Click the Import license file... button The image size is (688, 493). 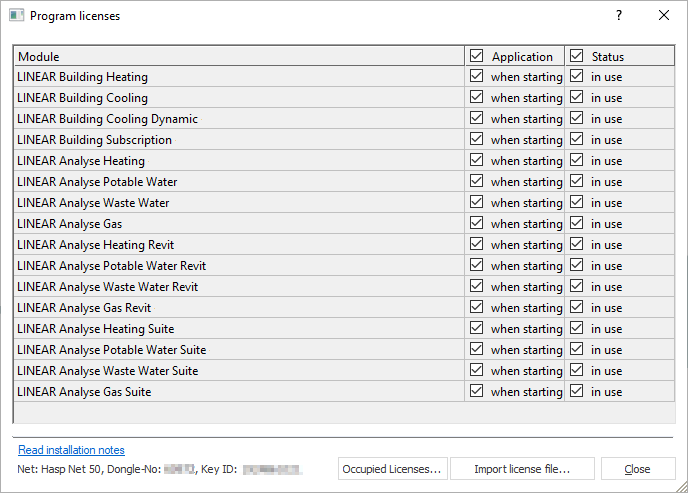point(522,469)
